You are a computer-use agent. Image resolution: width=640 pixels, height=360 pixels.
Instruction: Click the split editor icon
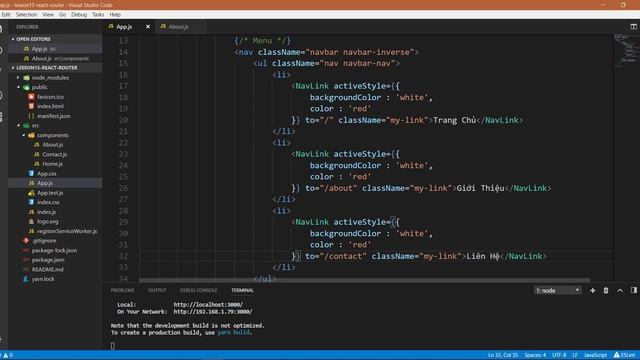pos(633,27)
